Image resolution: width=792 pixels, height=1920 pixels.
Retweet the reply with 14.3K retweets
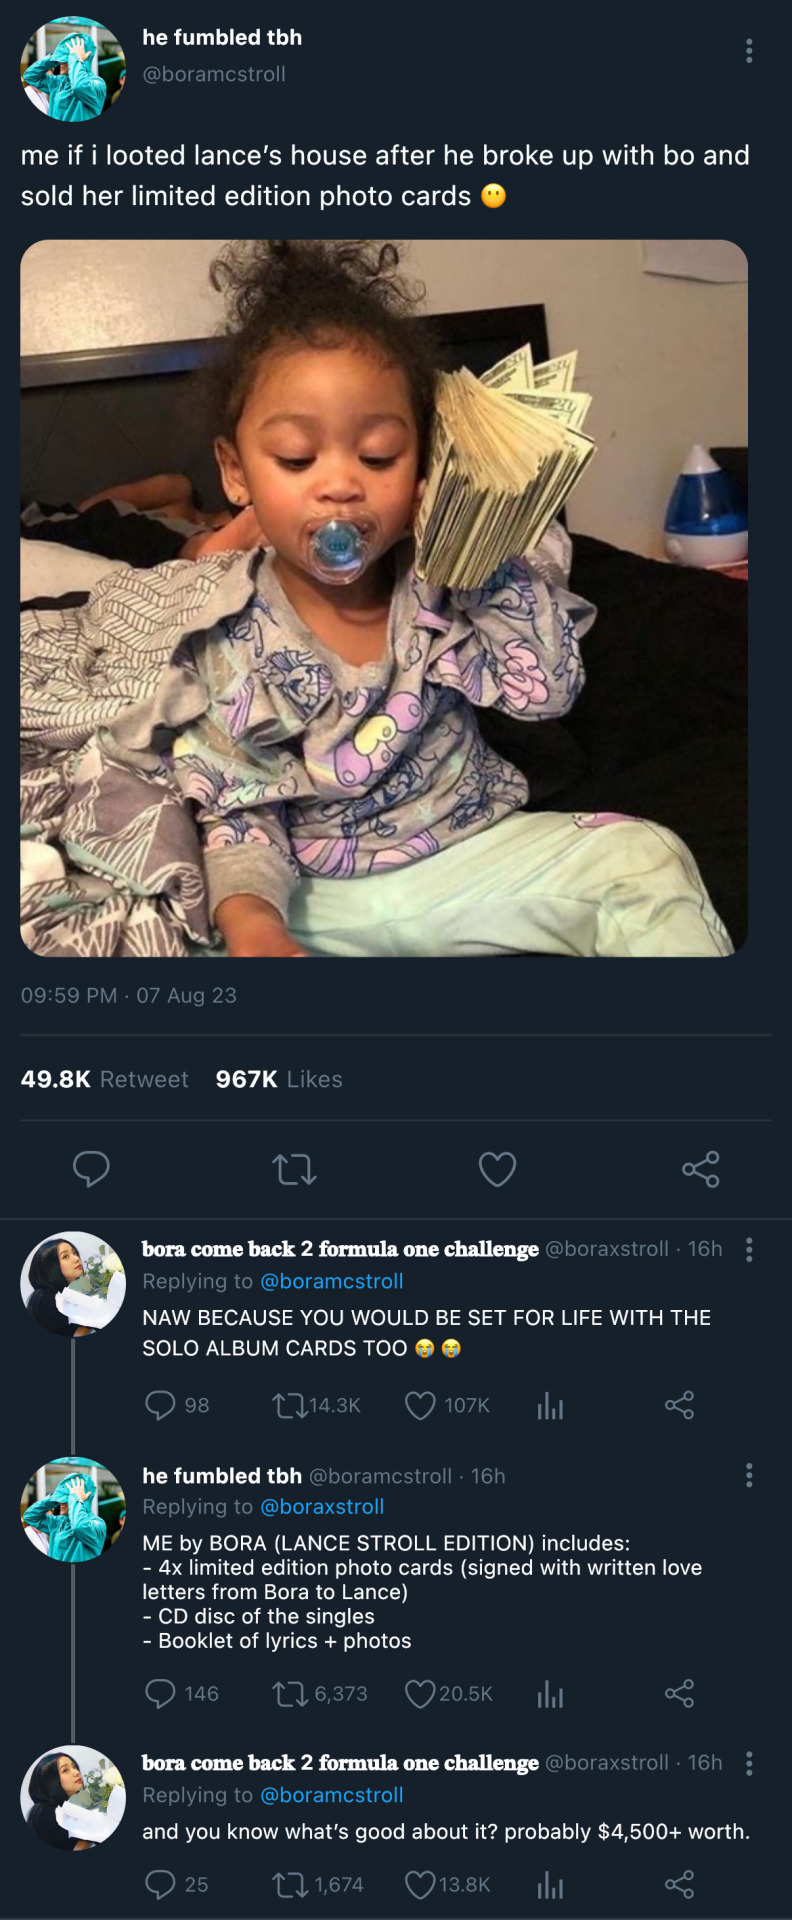click(290, 1406)
